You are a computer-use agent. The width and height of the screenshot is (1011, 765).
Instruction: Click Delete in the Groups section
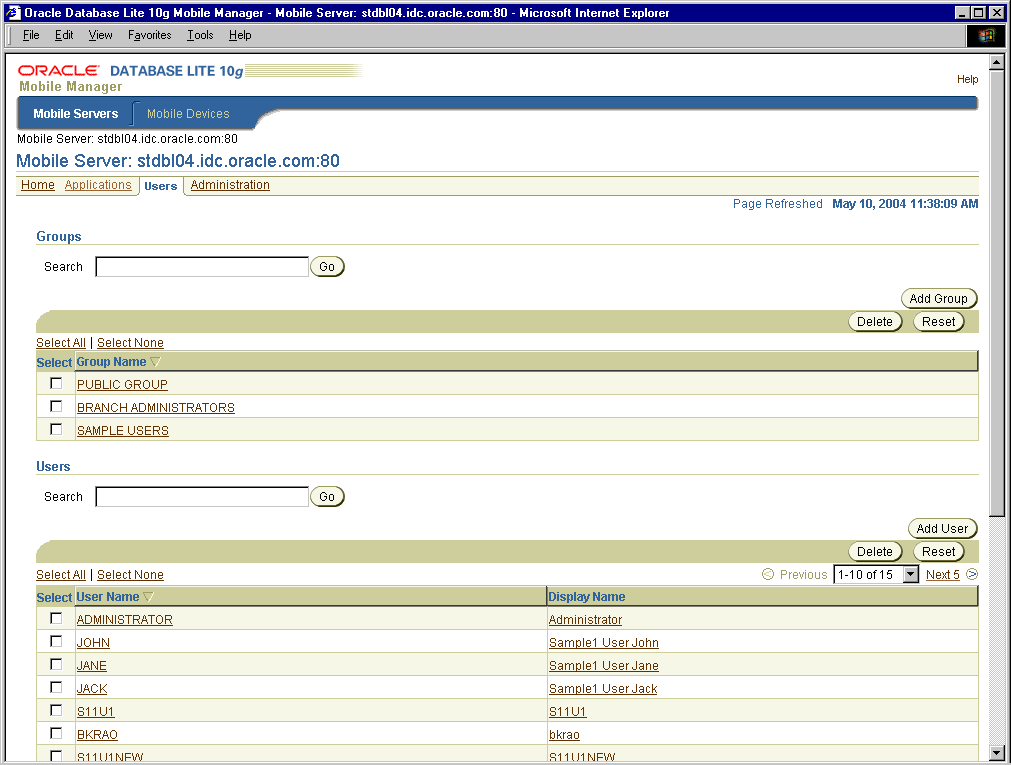pos(875,322)
